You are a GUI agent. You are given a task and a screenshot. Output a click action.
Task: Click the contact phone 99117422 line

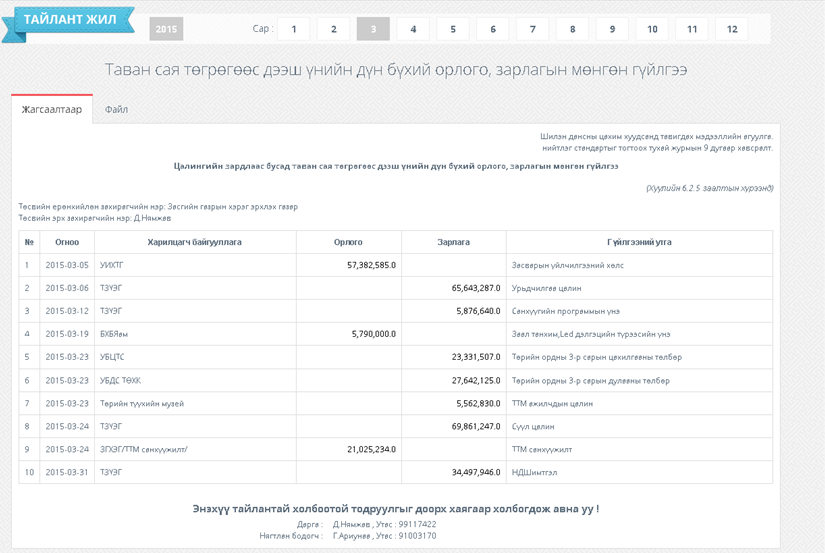(x=384, y=524)
